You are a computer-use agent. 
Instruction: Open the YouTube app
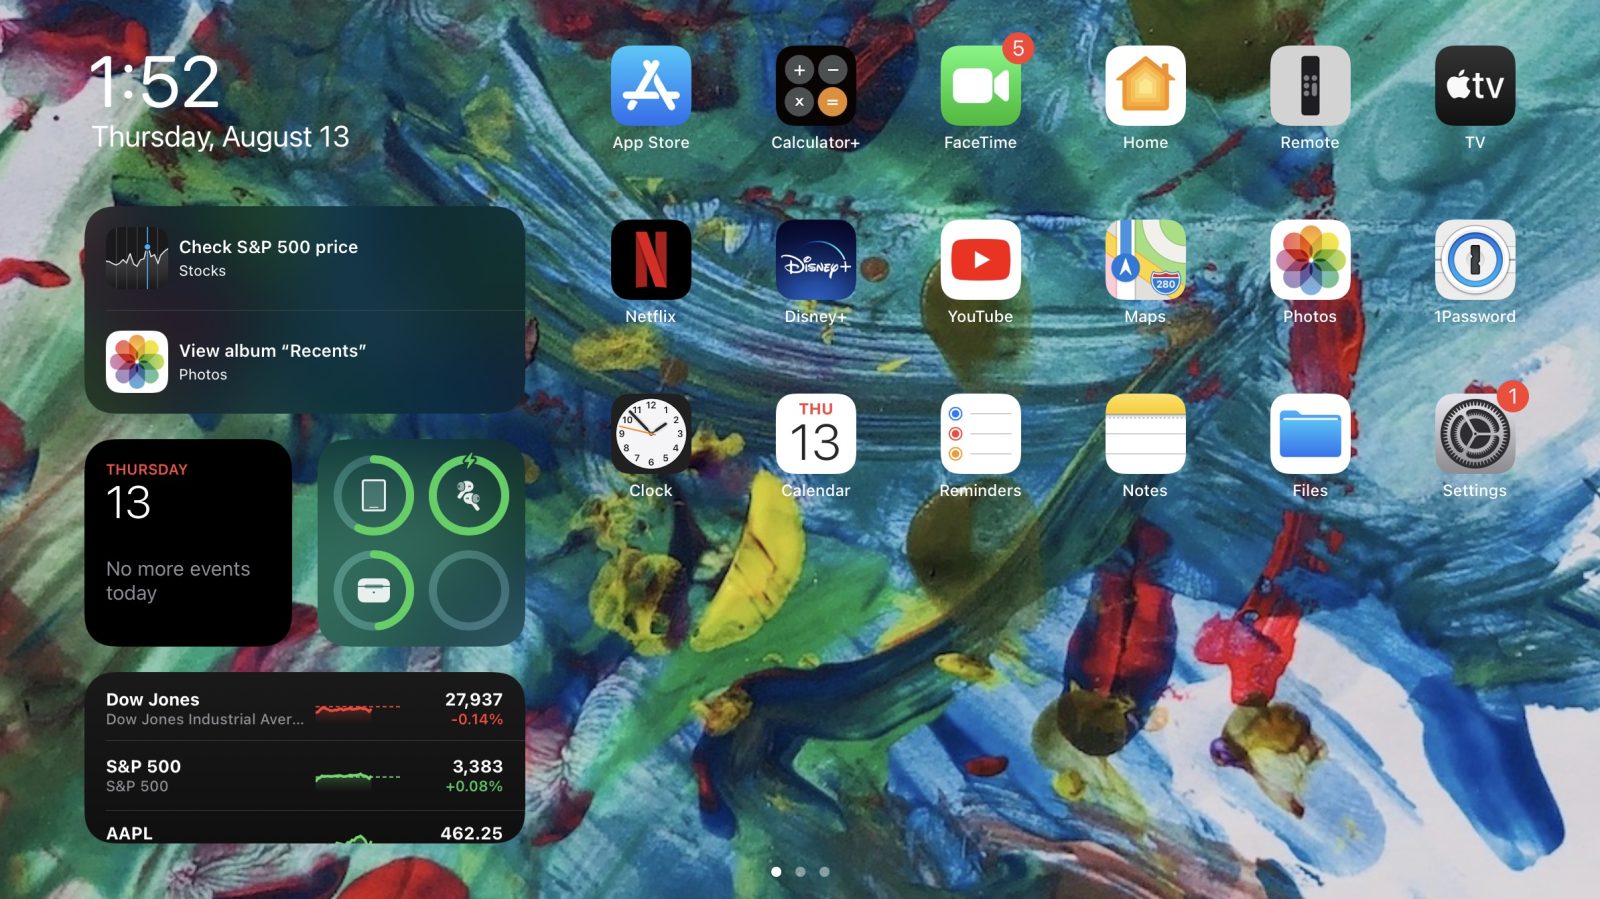(980, 260)
